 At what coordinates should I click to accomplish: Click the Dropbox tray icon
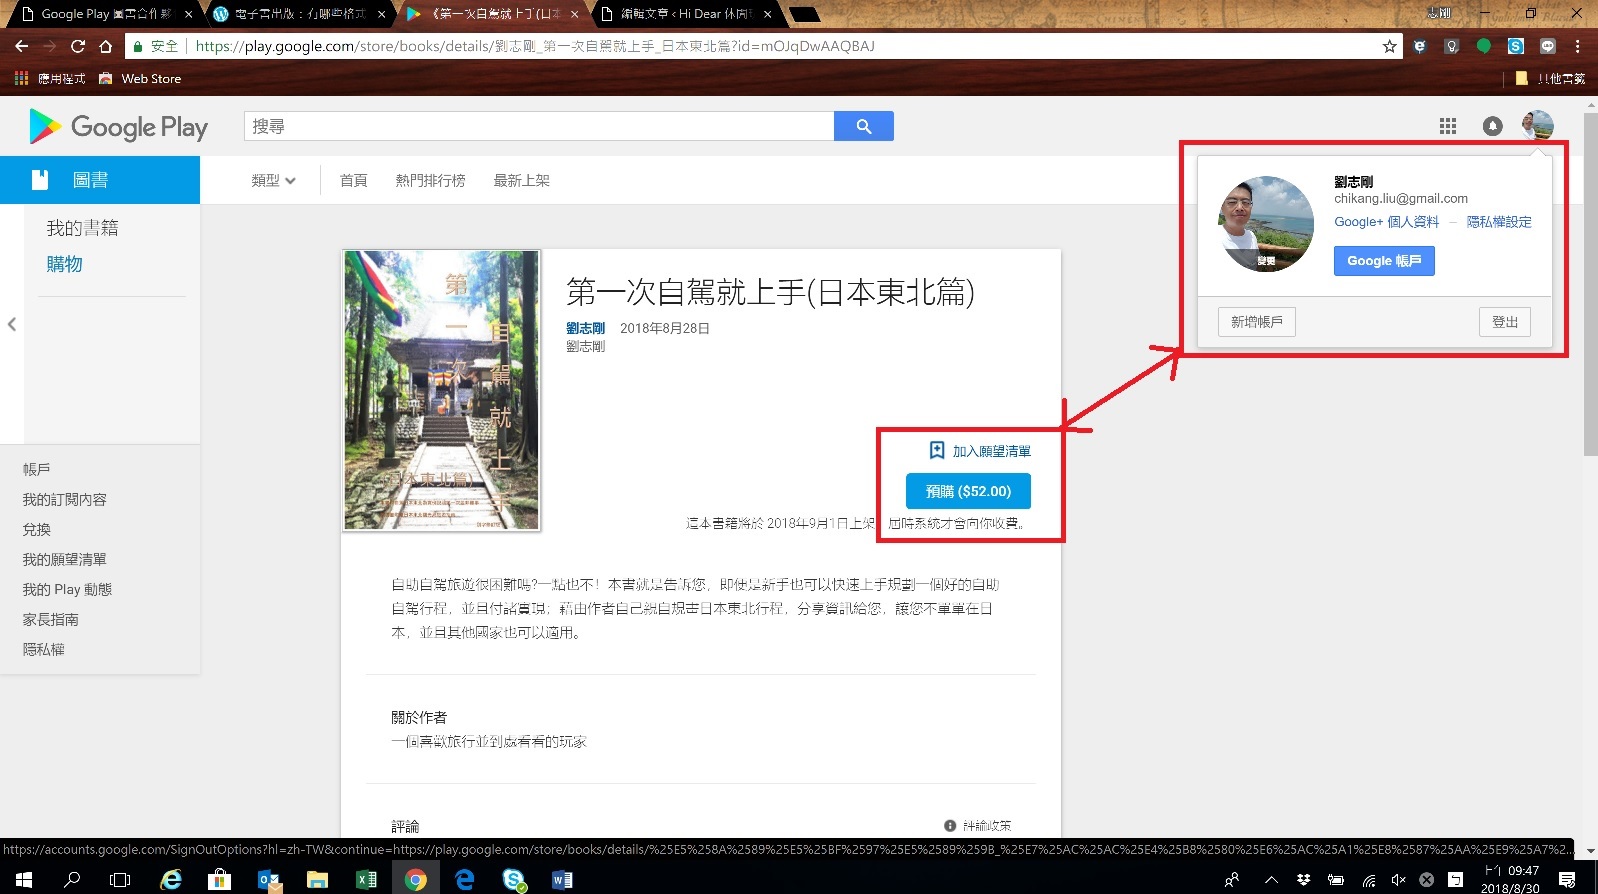(x=1303, y=880)
